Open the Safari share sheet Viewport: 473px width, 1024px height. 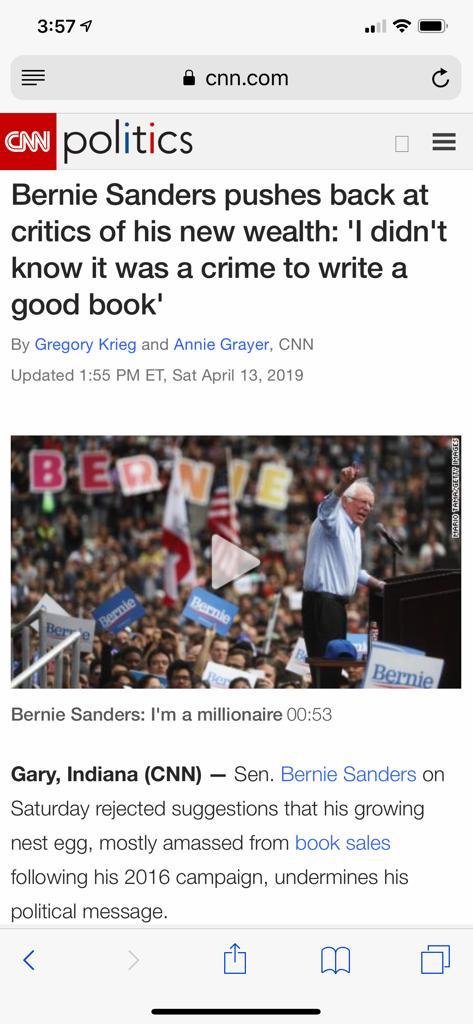tap(235, 958)
